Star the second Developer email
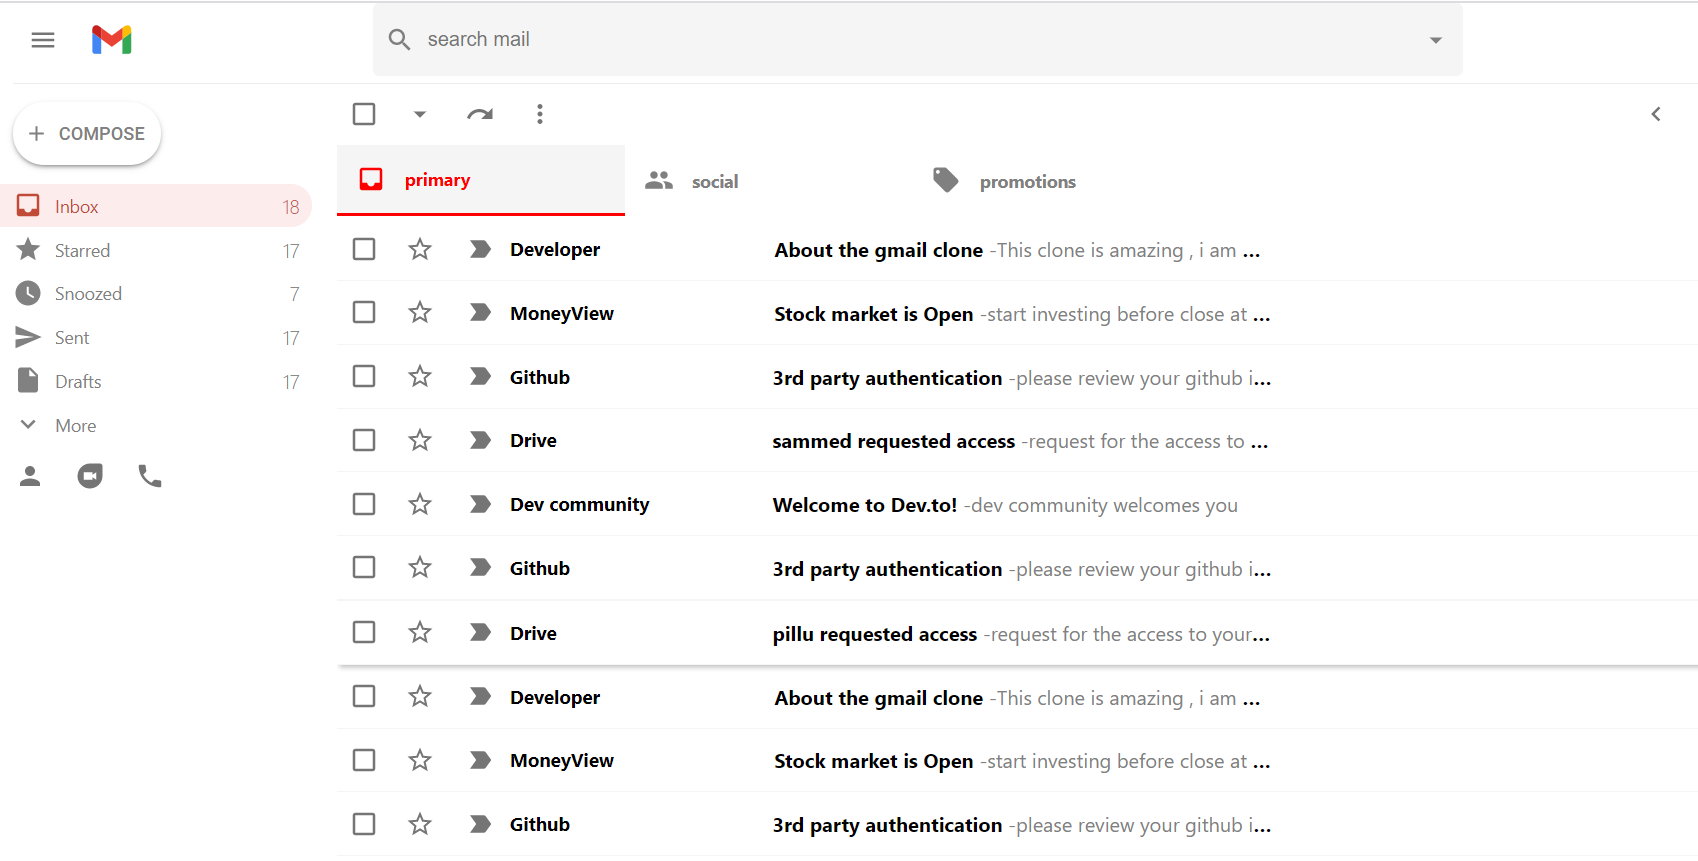The height and width of the screenshot is (861, 1698). pyautogui.click(x=420, y=696)
